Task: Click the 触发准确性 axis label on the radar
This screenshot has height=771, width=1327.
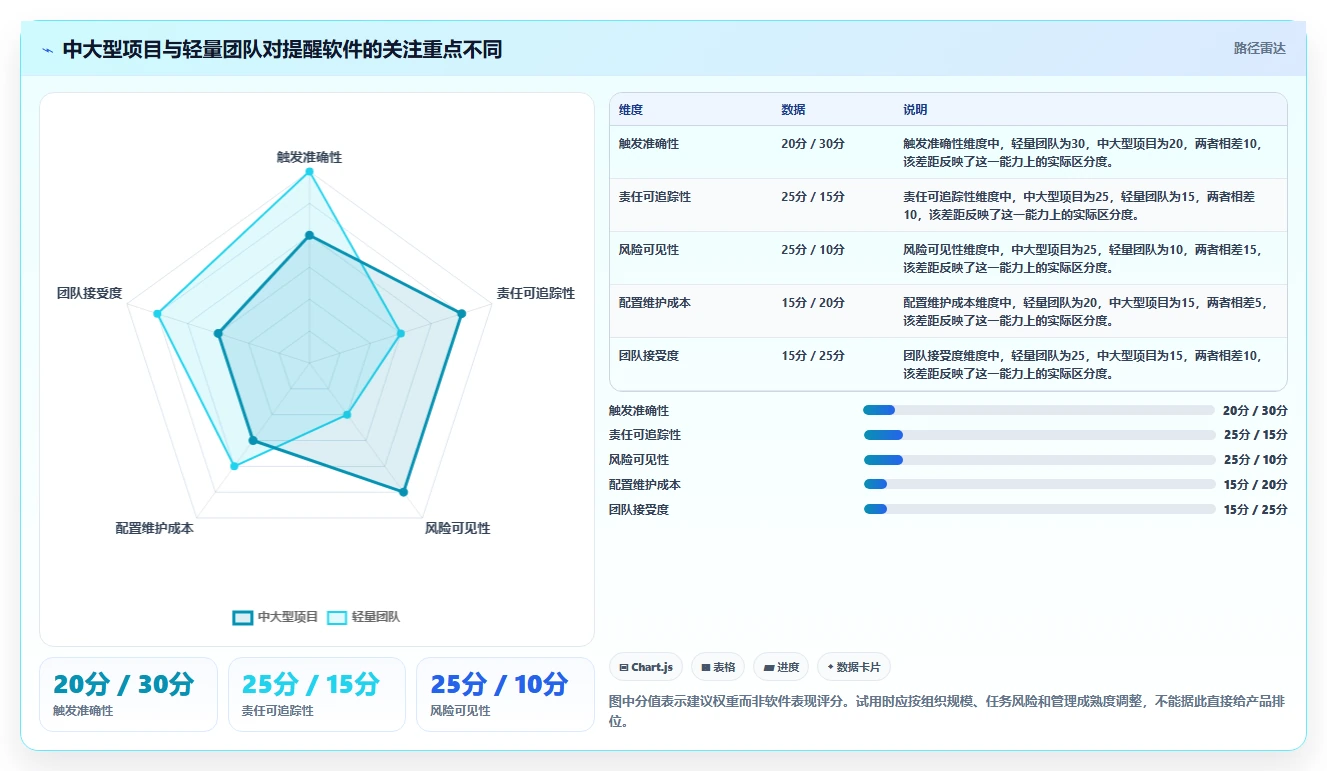Action: point(309,157)
